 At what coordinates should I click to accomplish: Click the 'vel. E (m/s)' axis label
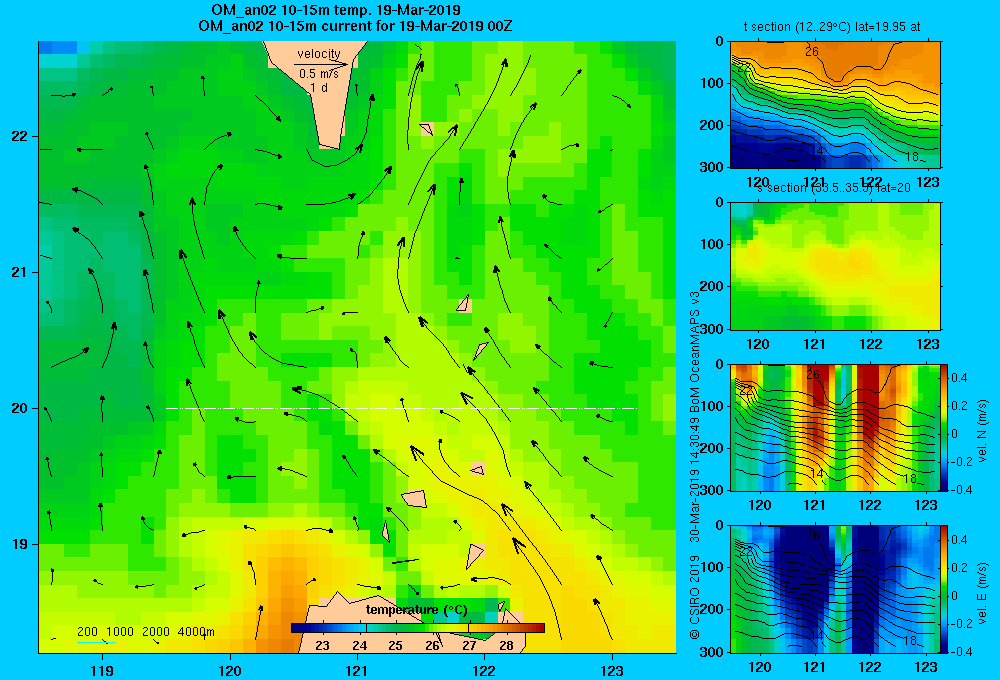(x=982, y=591)
